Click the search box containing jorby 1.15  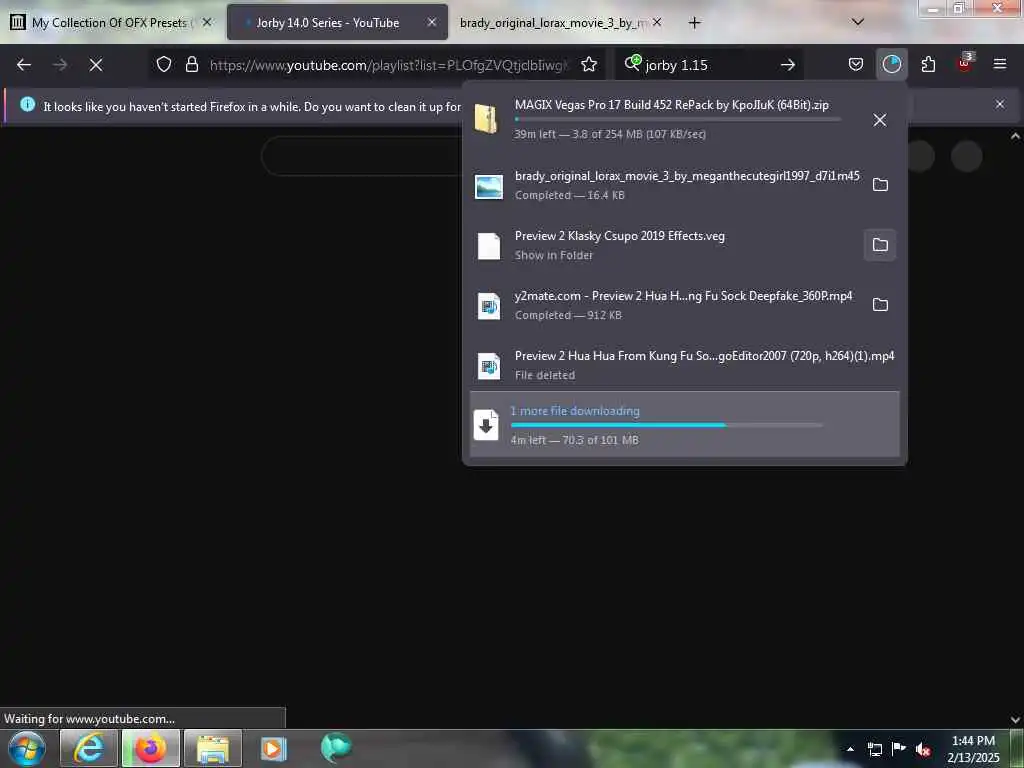coord(709,65)
